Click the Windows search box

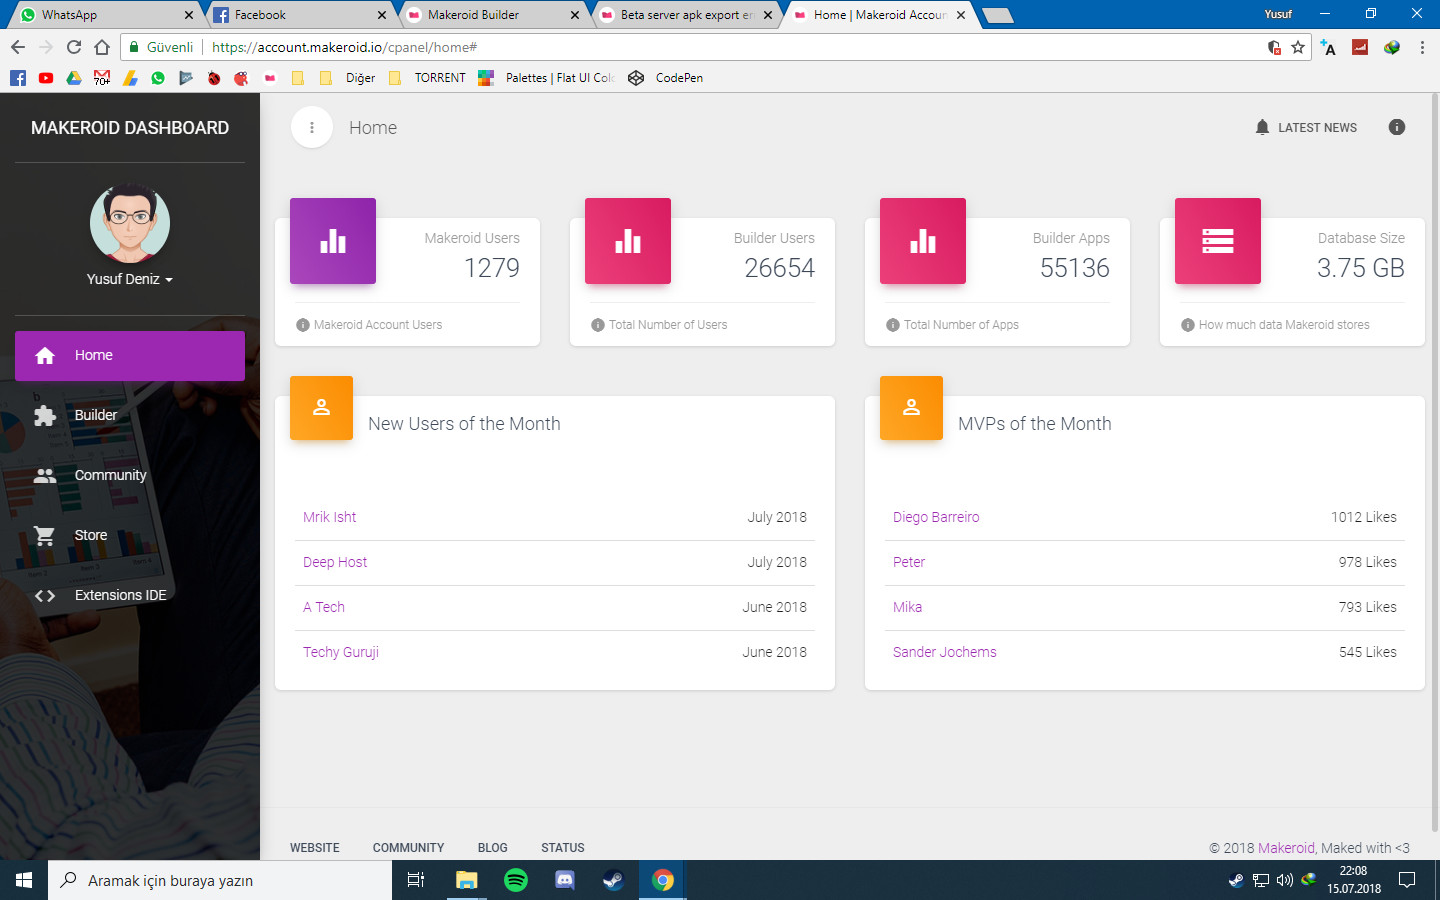220,880
